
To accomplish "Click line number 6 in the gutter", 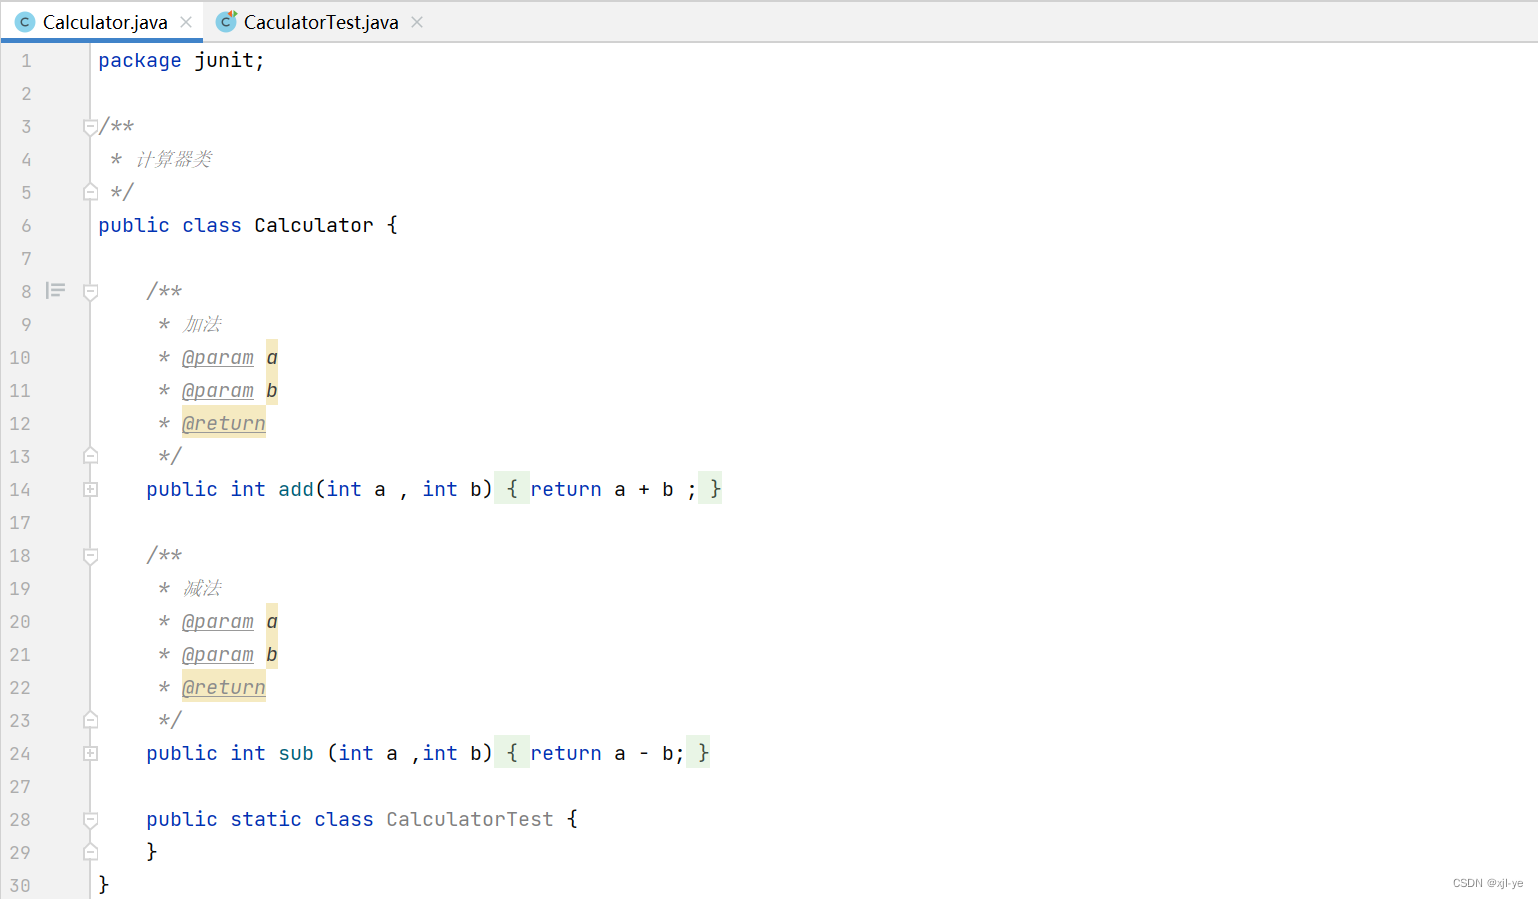I will point(26,226).
